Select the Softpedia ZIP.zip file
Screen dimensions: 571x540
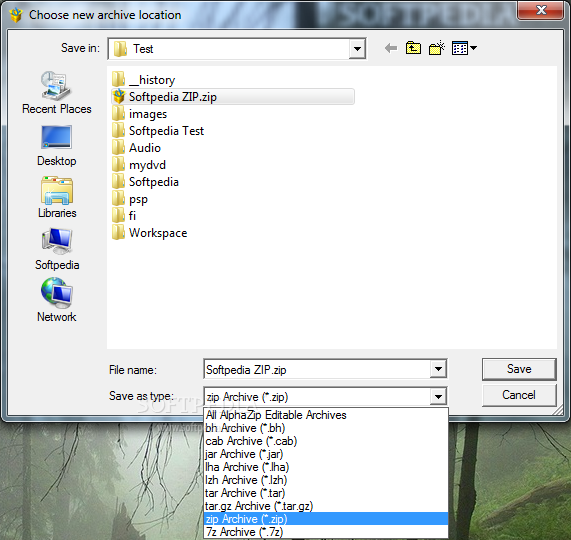233,97
